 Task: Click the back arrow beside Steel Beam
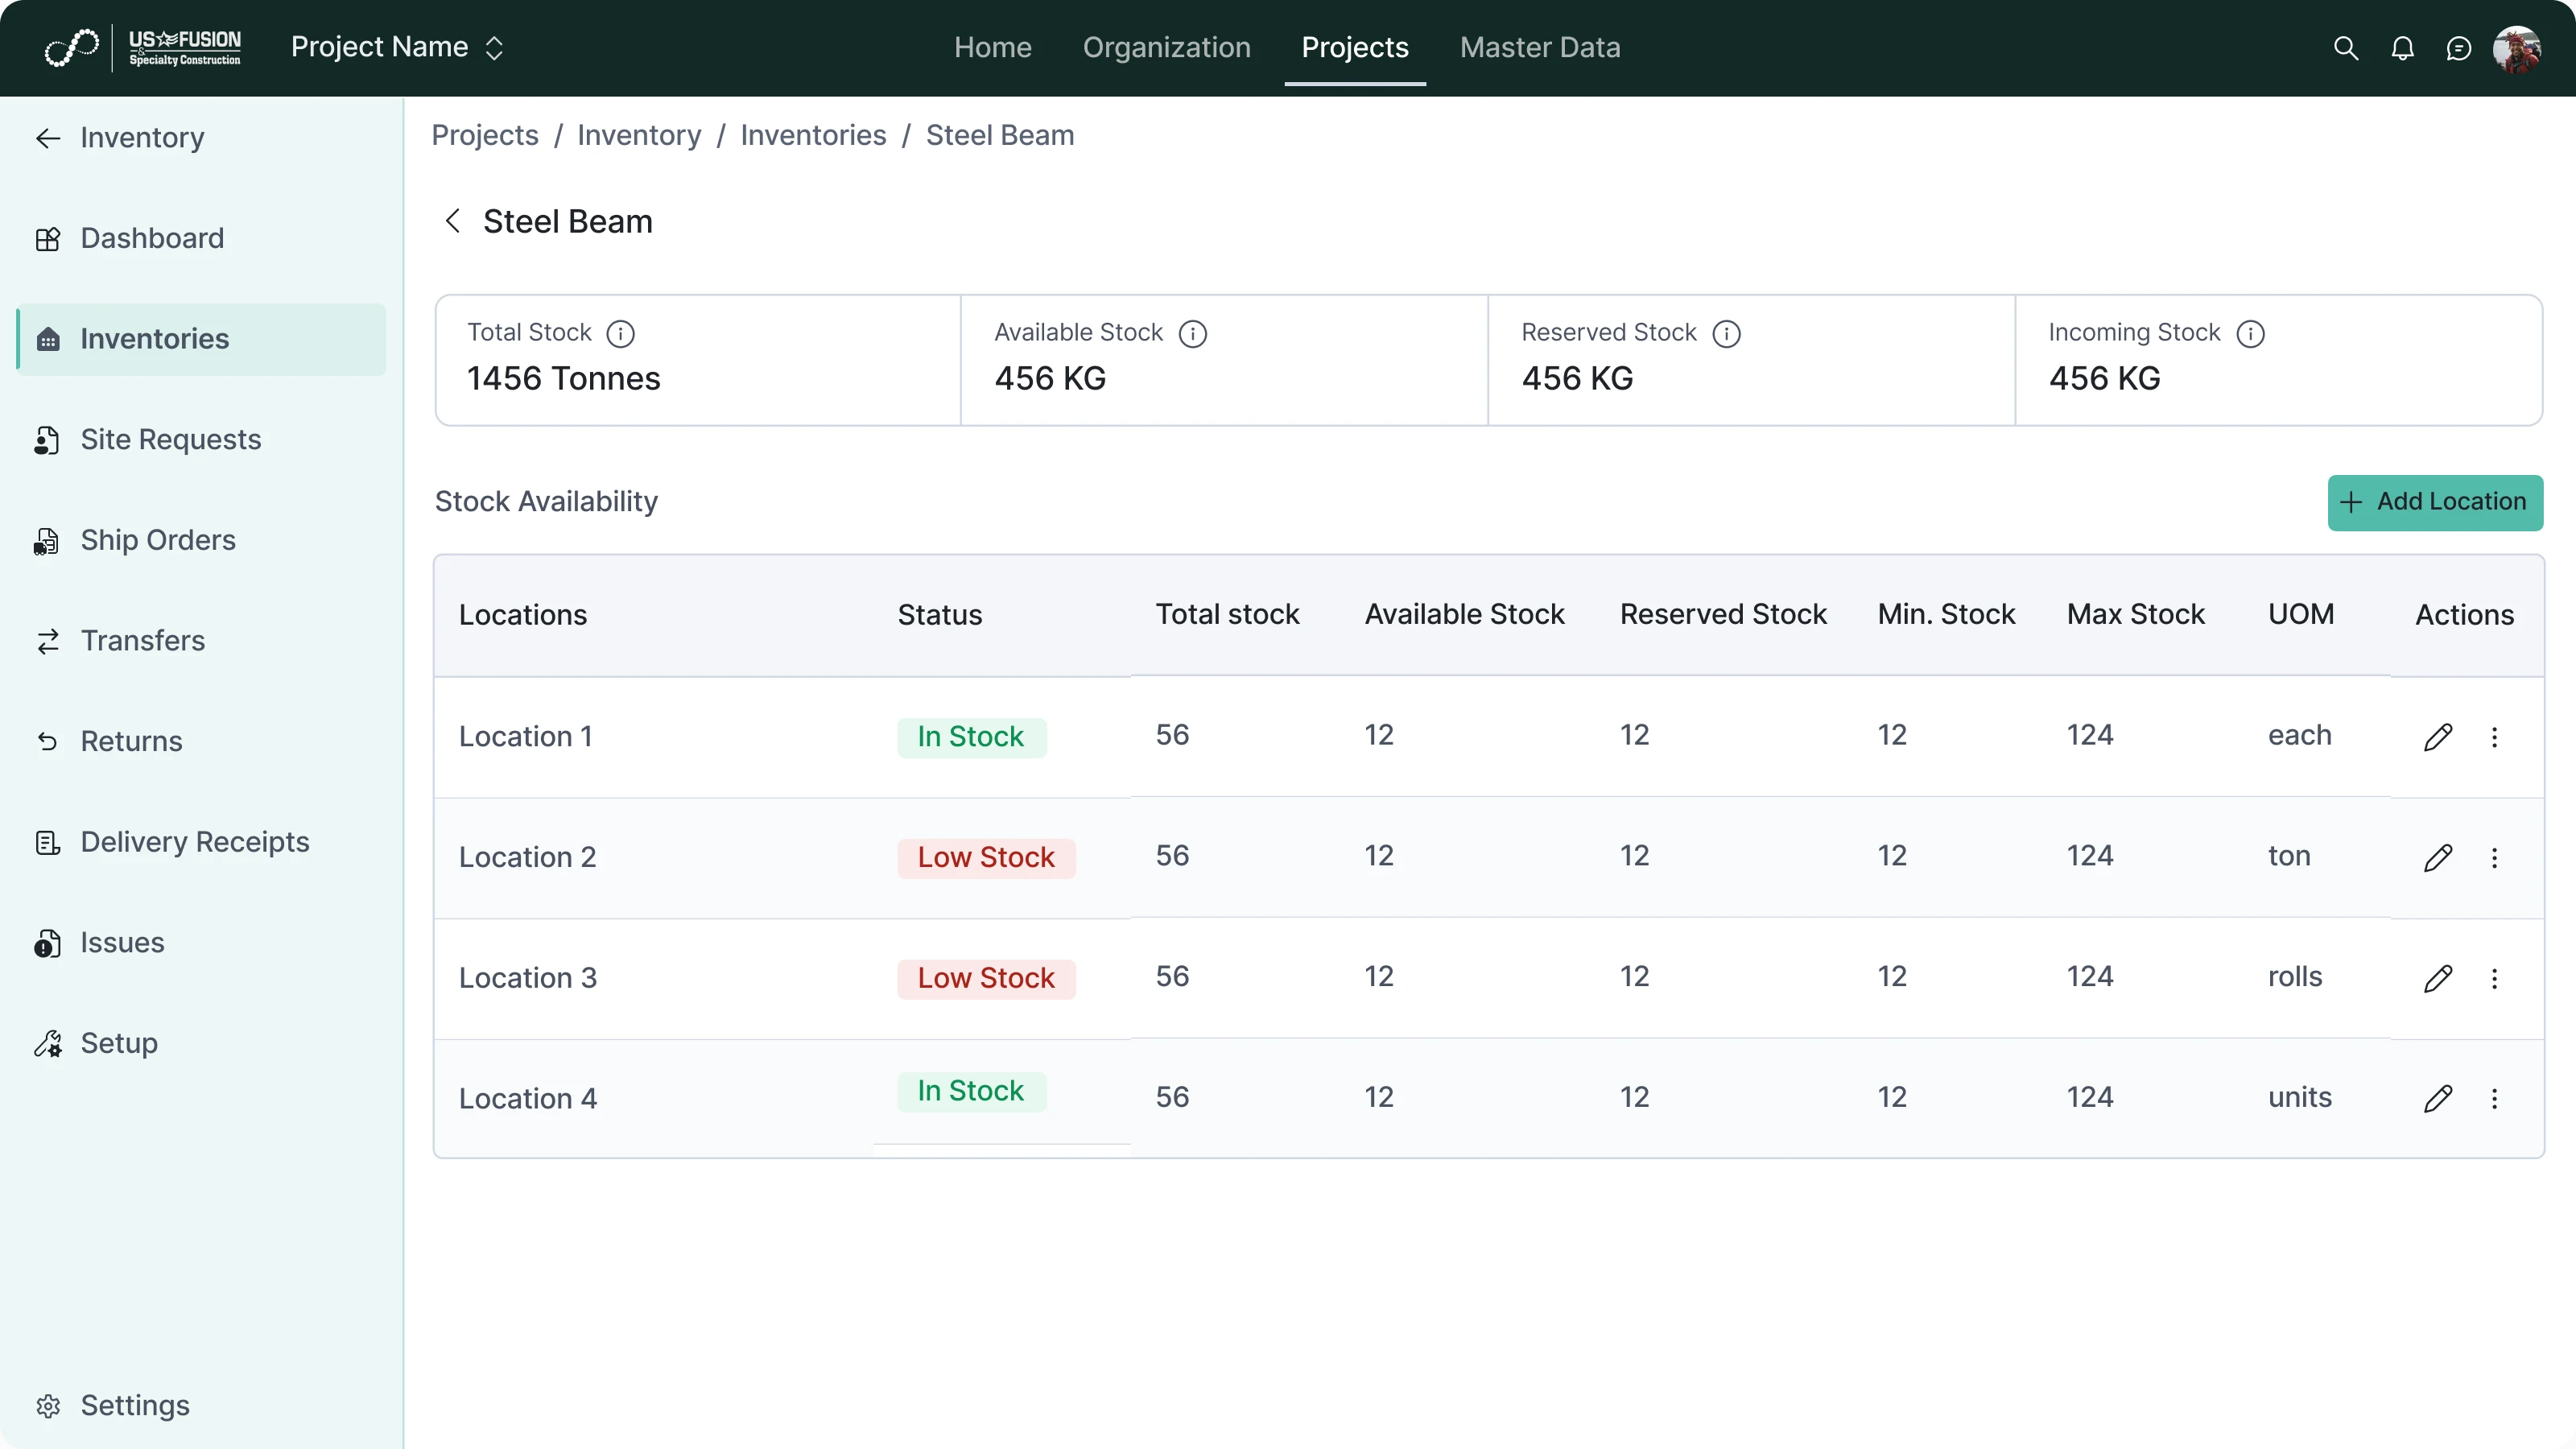coord(452,220)
